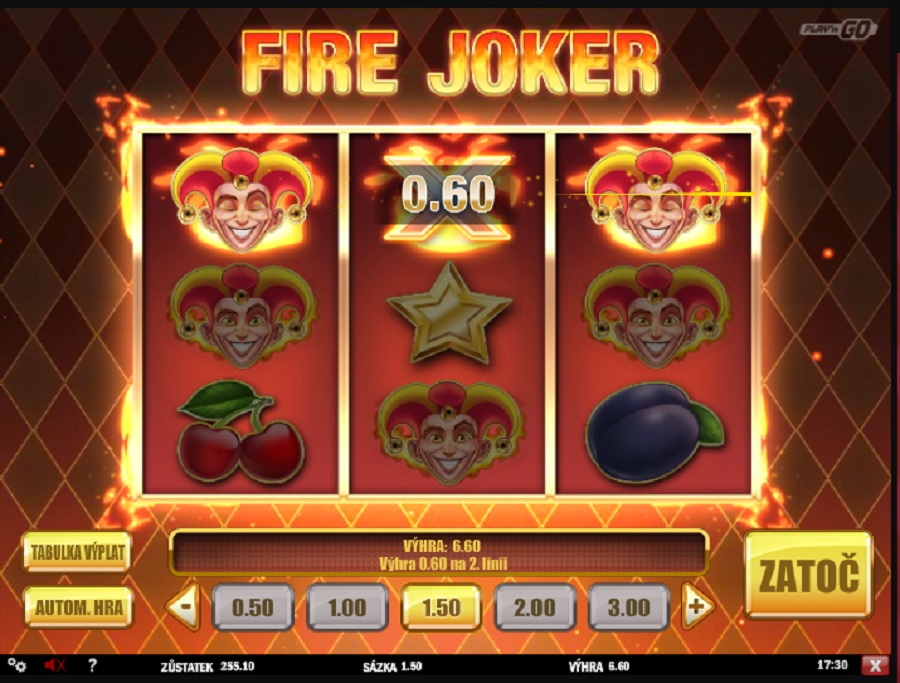Image resolution: width=900 pixels, height=683 pixels.
Task: Open the TABULKA VÝPLAT paytable
Action: point(77,552)
